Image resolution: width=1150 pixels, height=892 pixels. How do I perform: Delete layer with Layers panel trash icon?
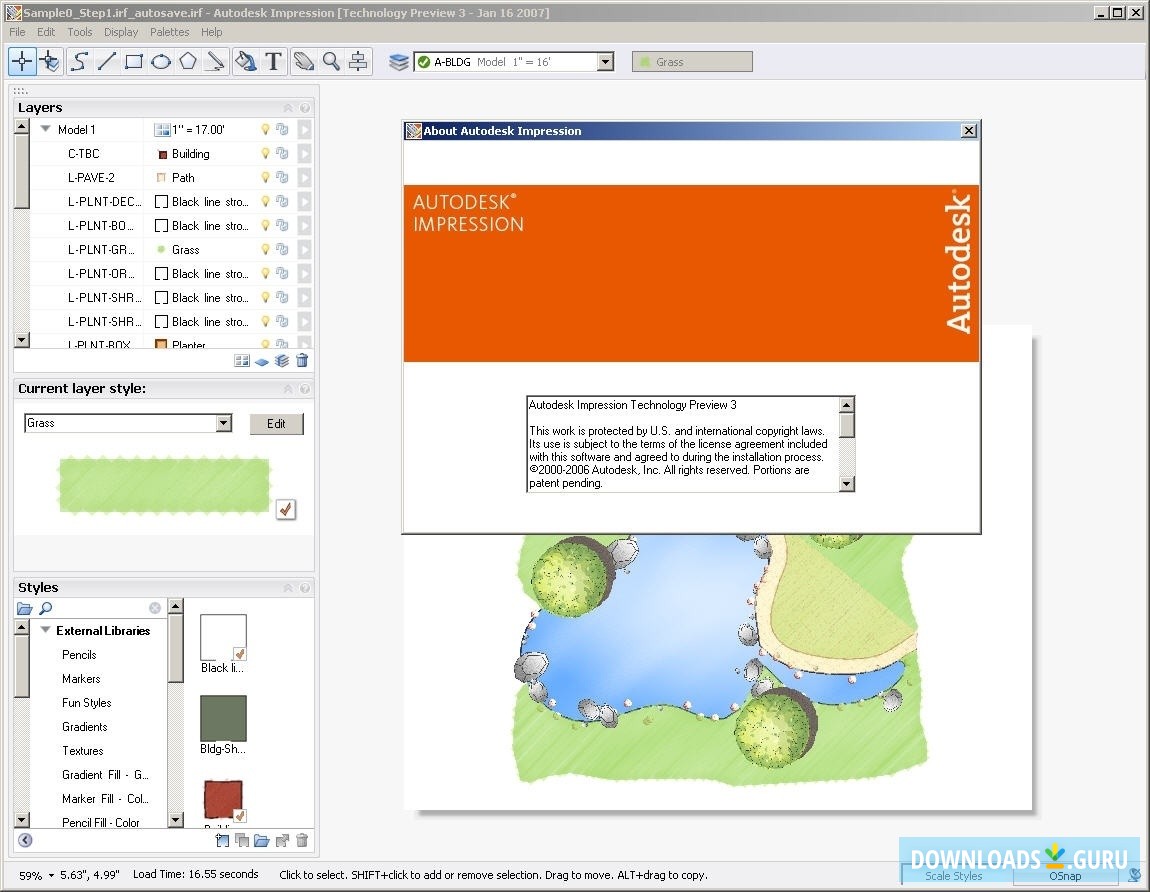tap(302, 360)
